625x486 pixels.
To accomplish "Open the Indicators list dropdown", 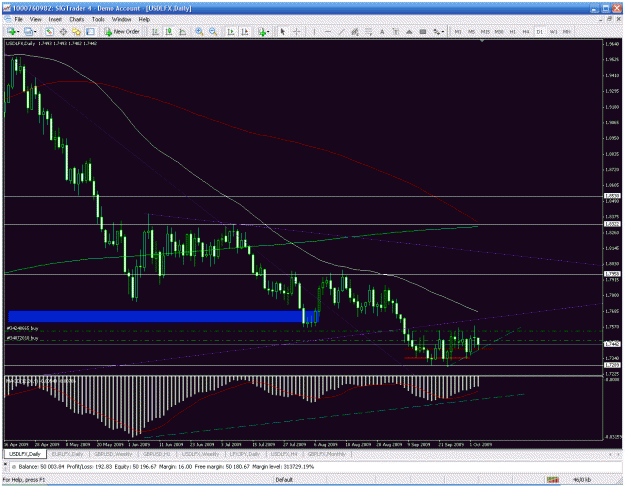I will [x=263, y=31].
